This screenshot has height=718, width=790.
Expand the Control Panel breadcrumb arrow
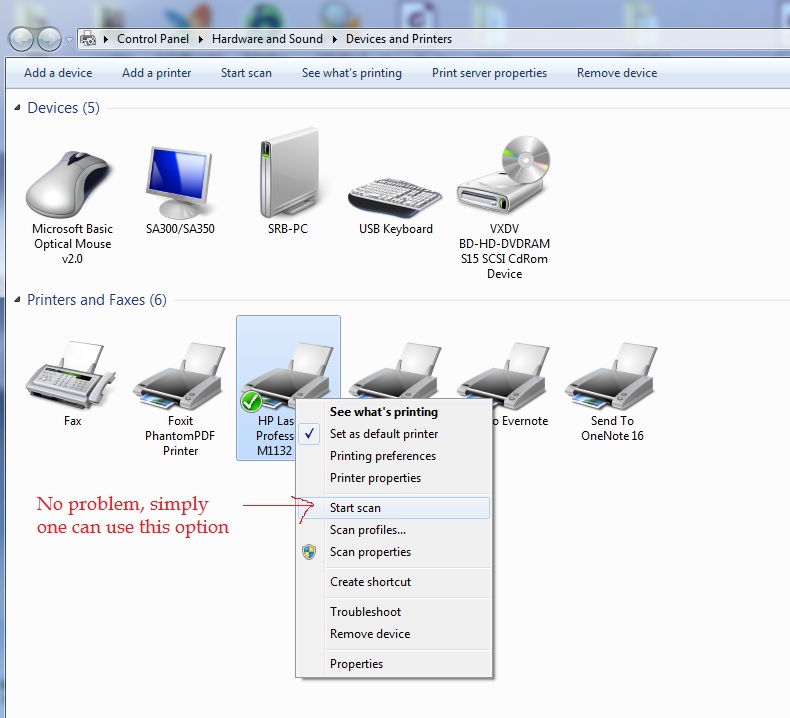pos(201,39)
